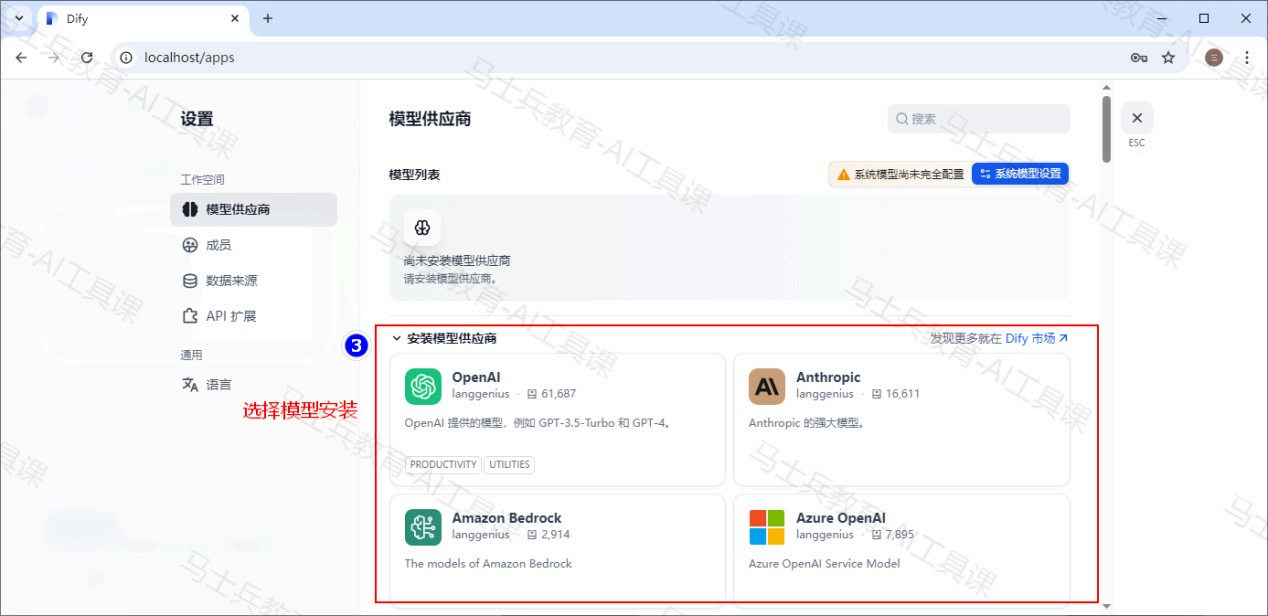Reload the page with the refresh icon

(x=87, y=58)
